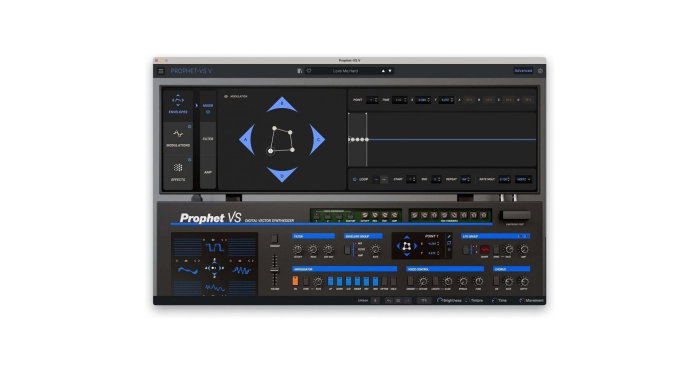
Task: Click the Arpeggiator Option button
Action: tap(384, 281)
